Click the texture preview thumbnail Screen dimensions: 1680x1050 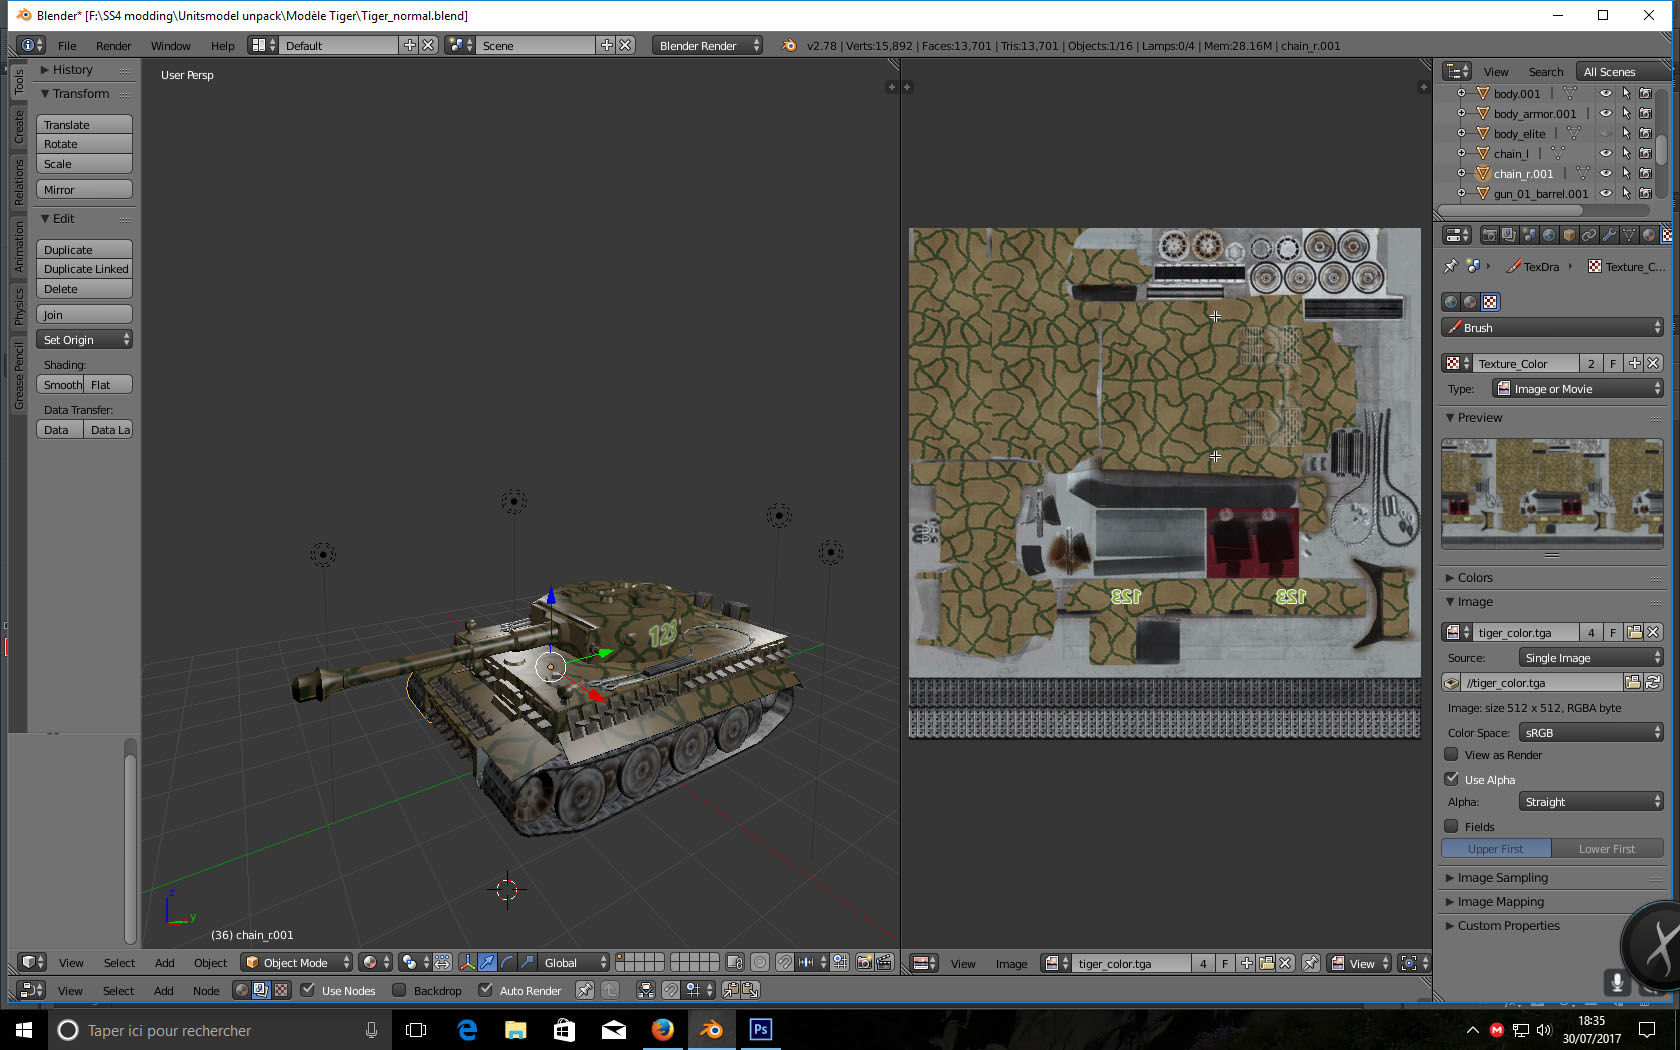(1552, 492)
